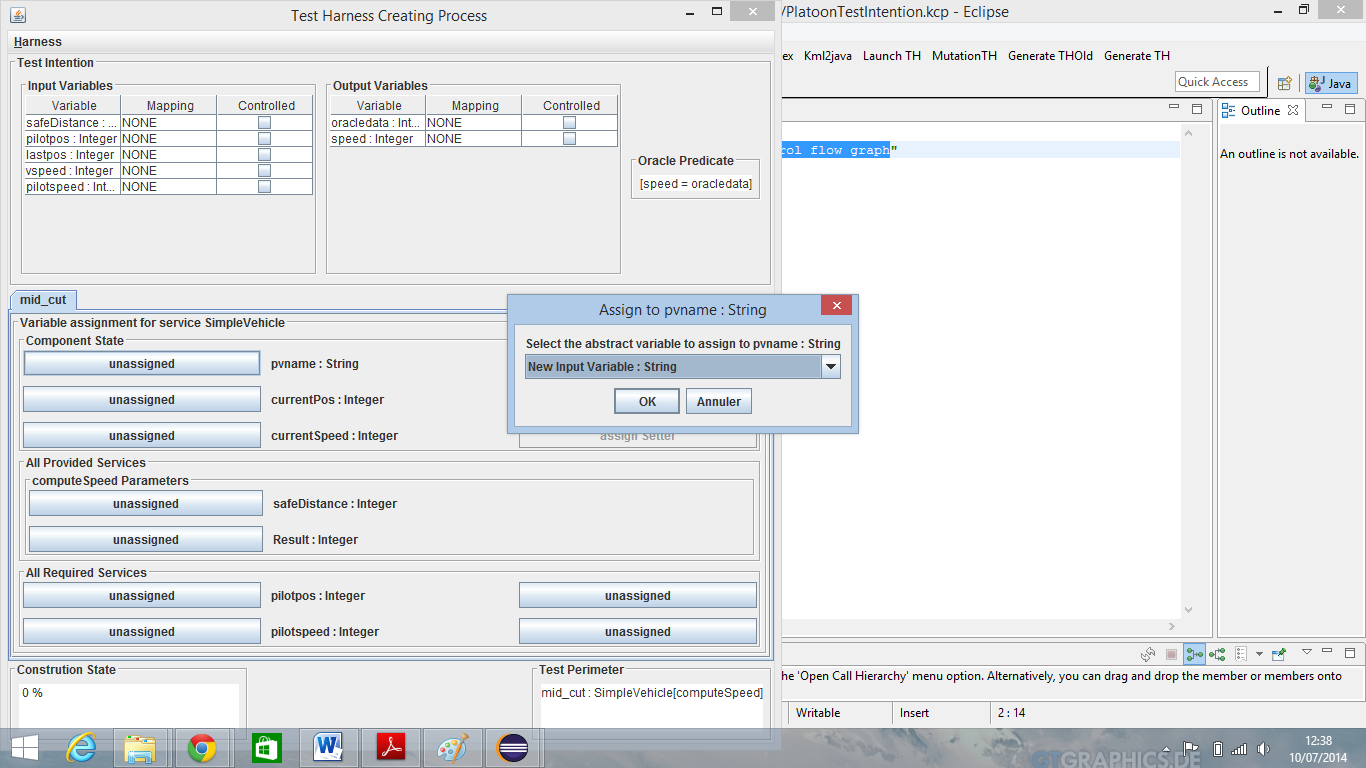Show Callee Hierarchy in call hierarchy view
This screenshot has width=1366, height=768.
(1217, 654)
